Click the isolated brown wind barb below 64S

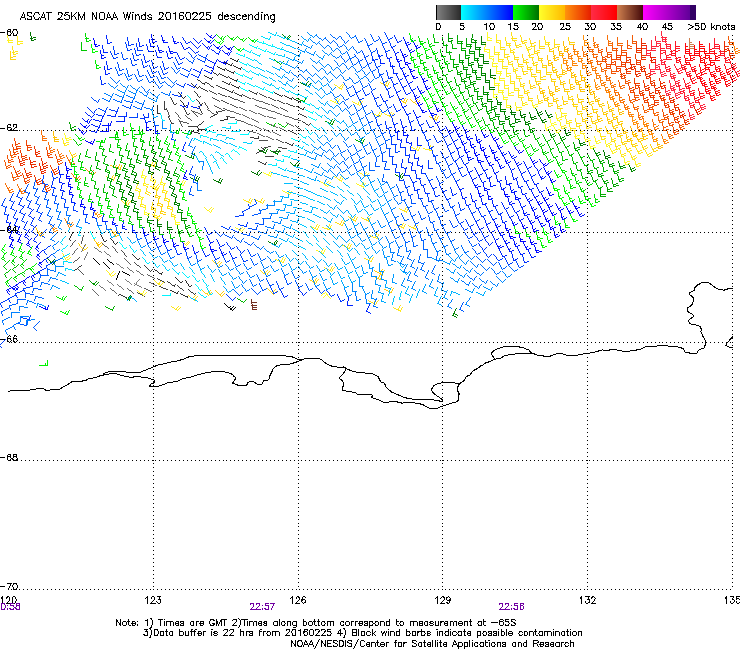pyautogui.click(x=254, y=304)
